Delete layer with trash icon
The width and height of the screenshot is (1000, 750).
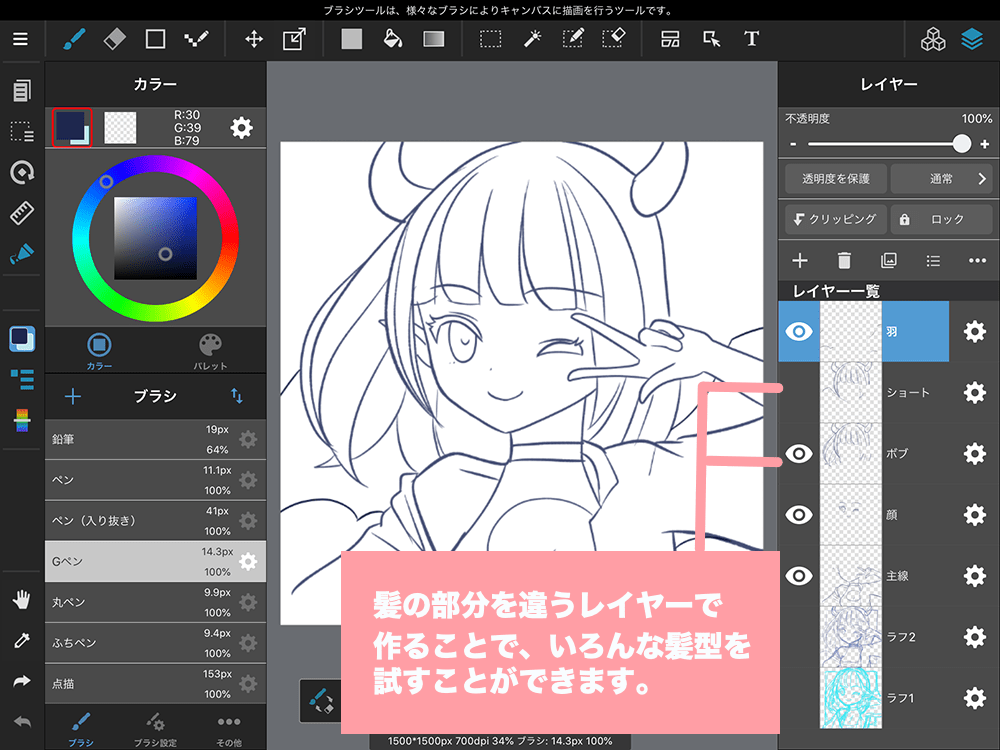(x=844, y=260)
